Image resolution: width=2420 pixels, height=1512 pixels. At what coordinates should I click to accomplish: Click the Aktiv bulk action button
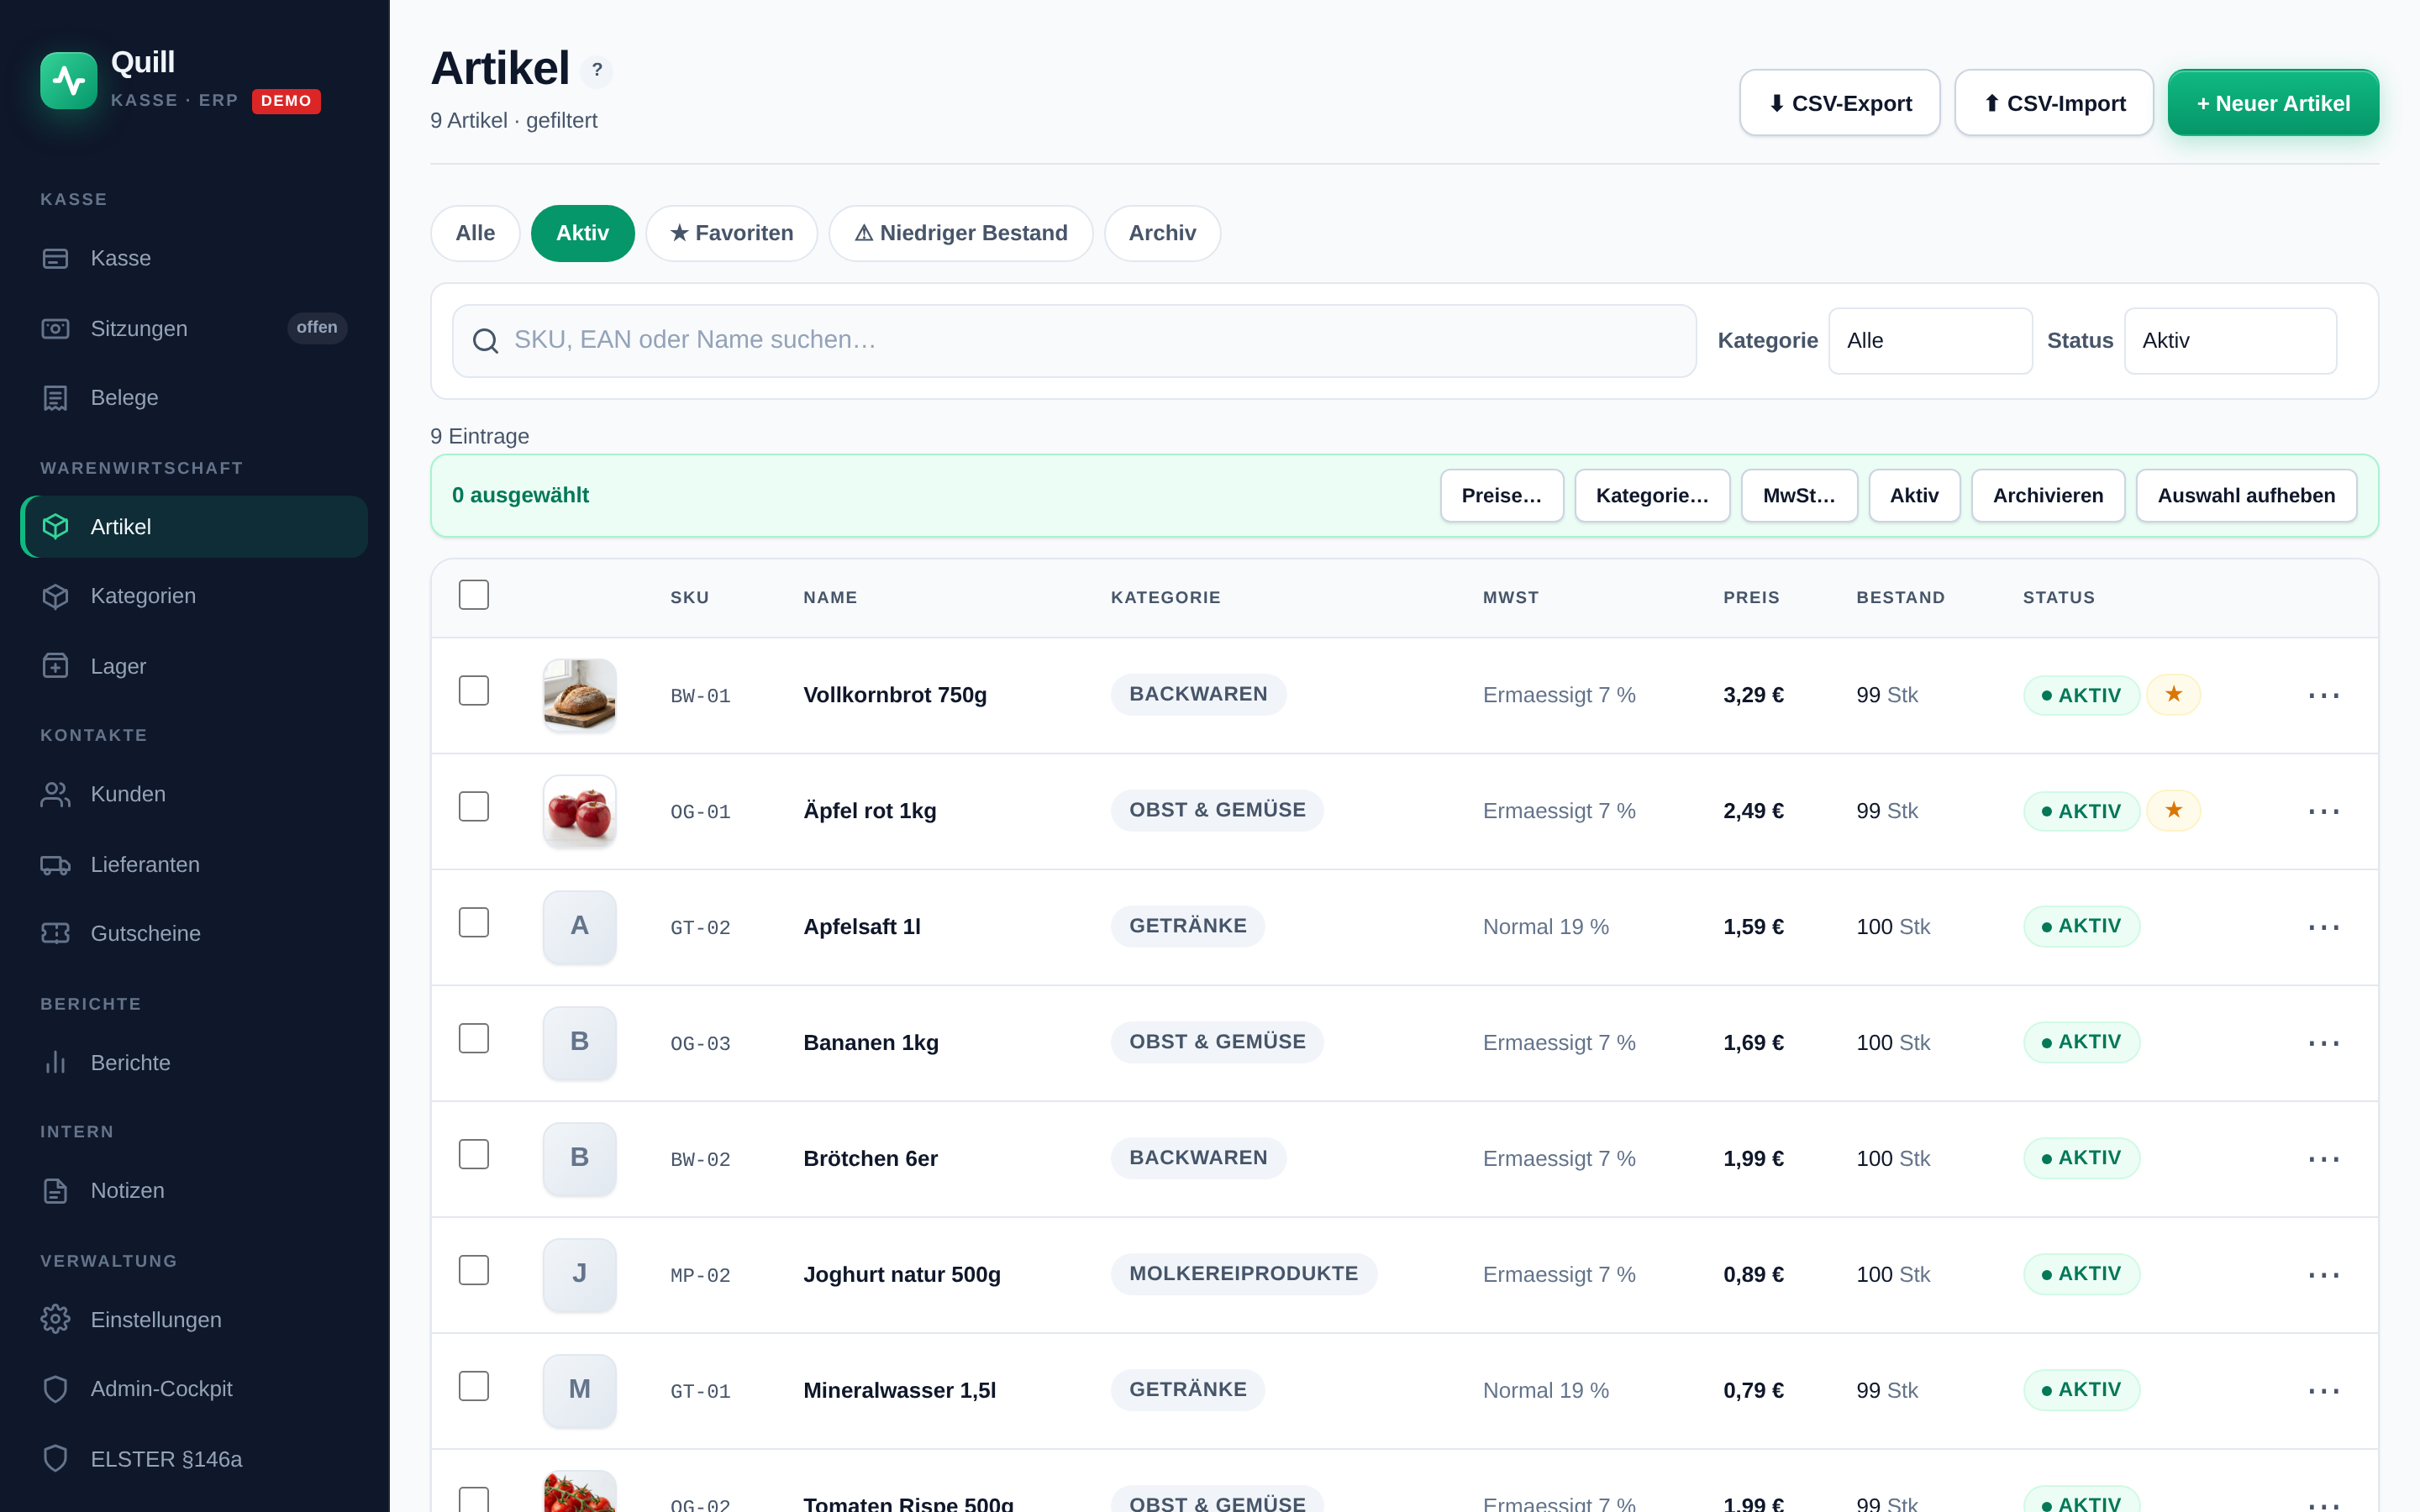[x=1914, y=496]
